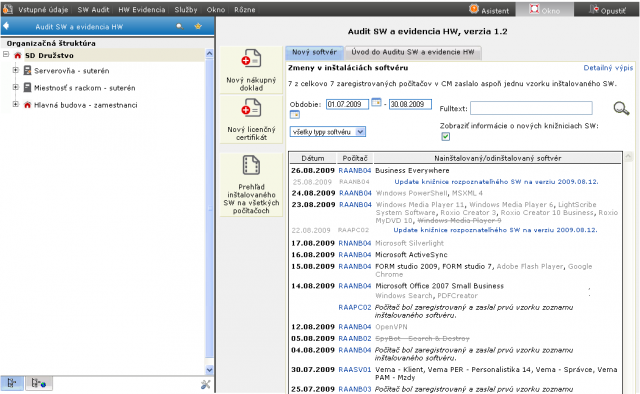The image size is (640, 394).
Task: Click the Fulltext search field
Action: (531, 108)
